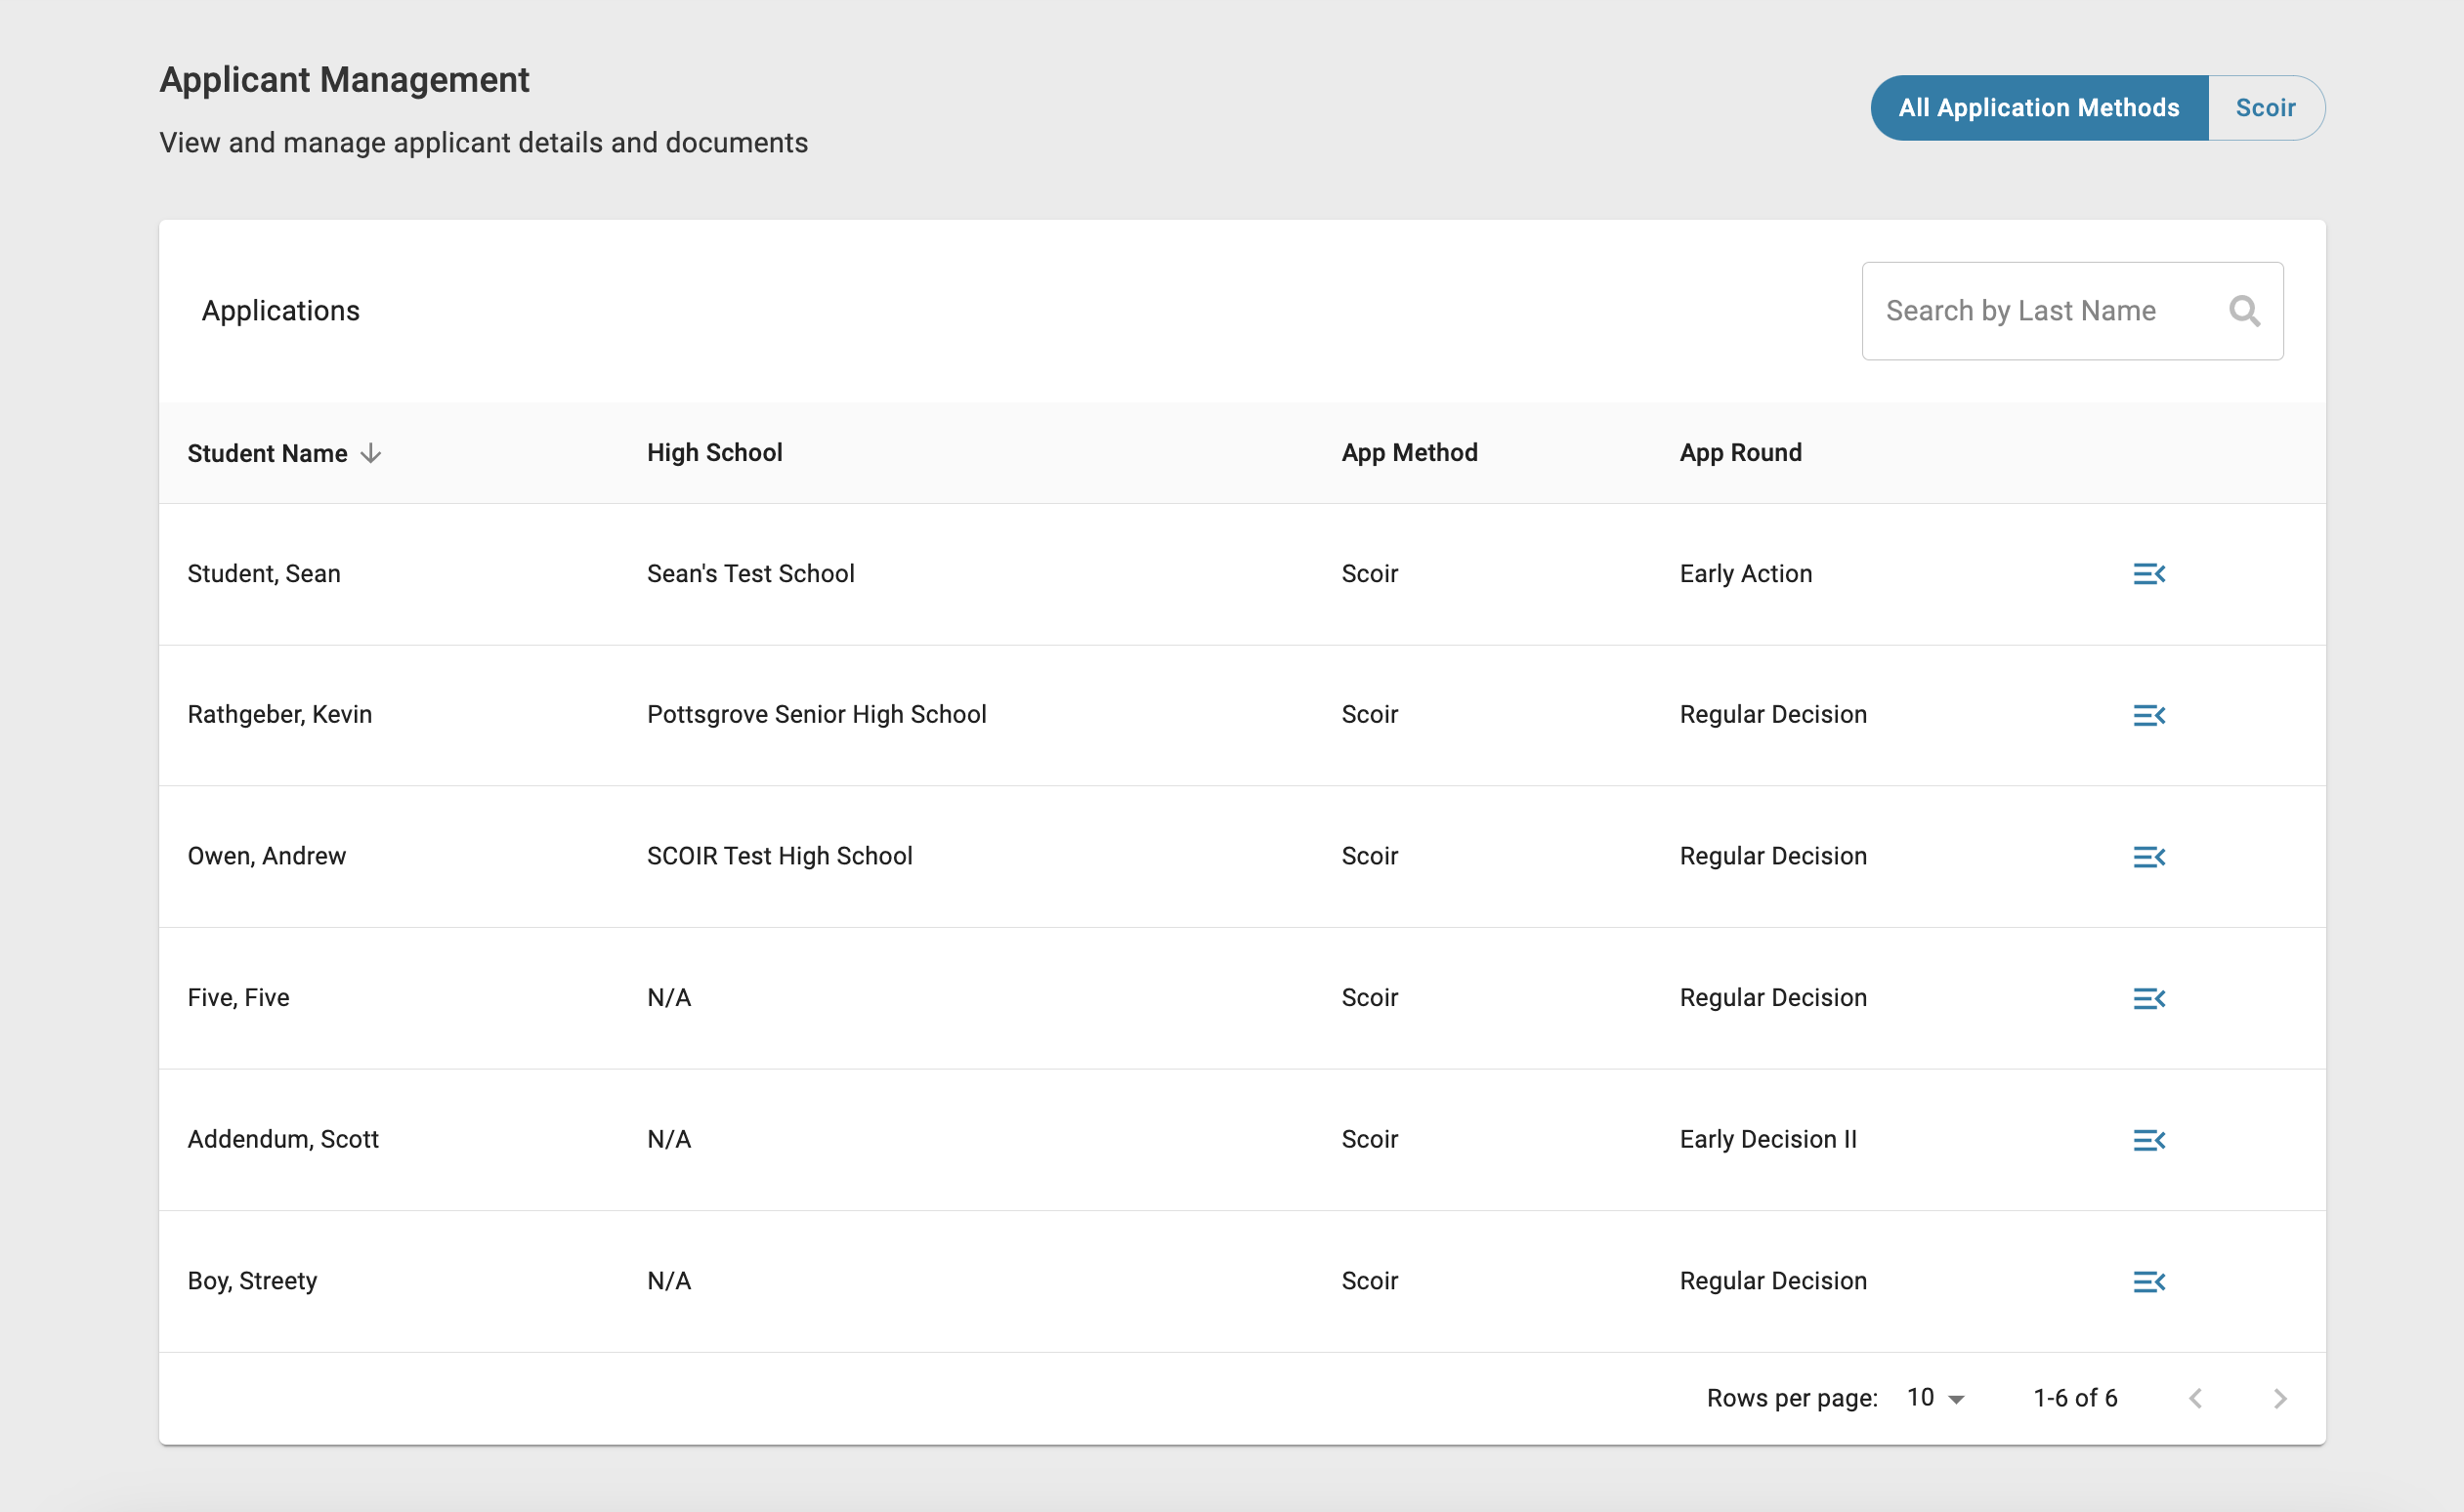This screenshot has height=1512, width=2464.
Task: Click the Early Action round cell
Action: pos(1745,574)
